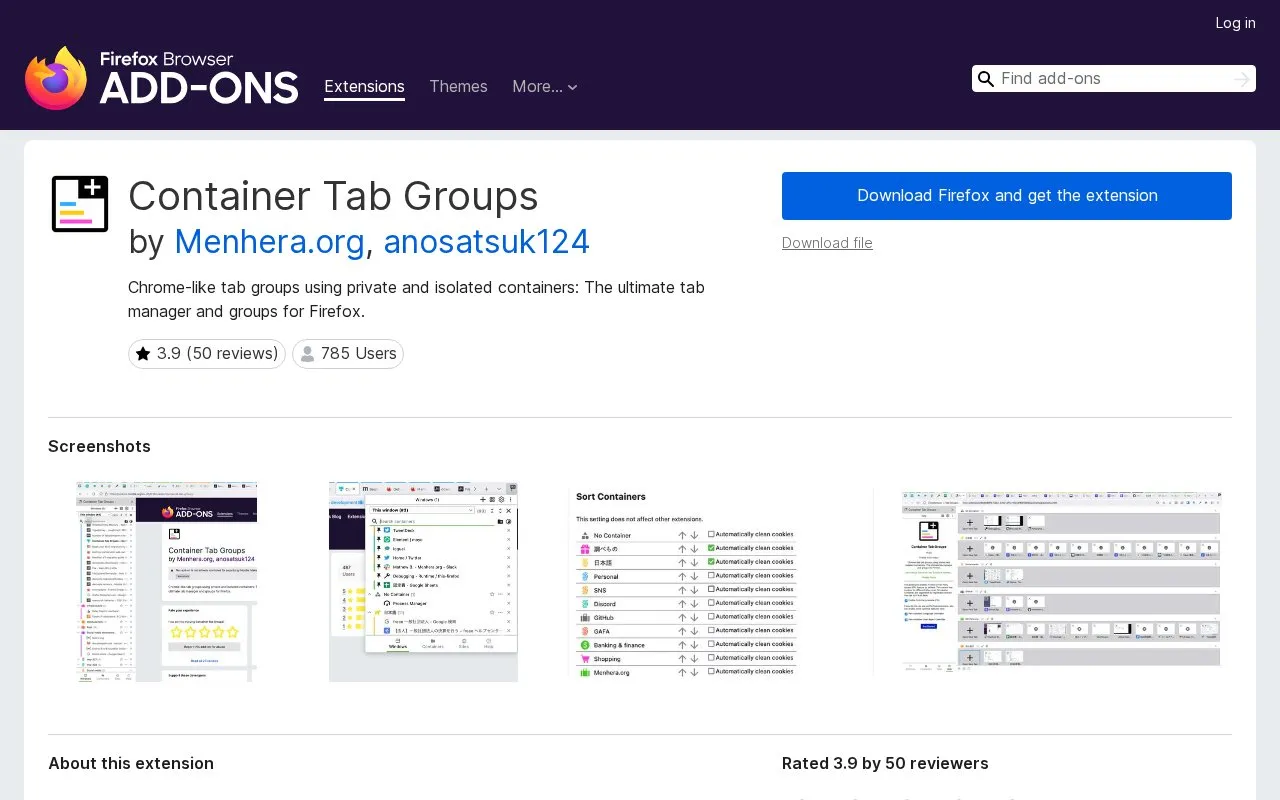
Task: Click the magnifying glass search icon
Action: click(986, 79)
